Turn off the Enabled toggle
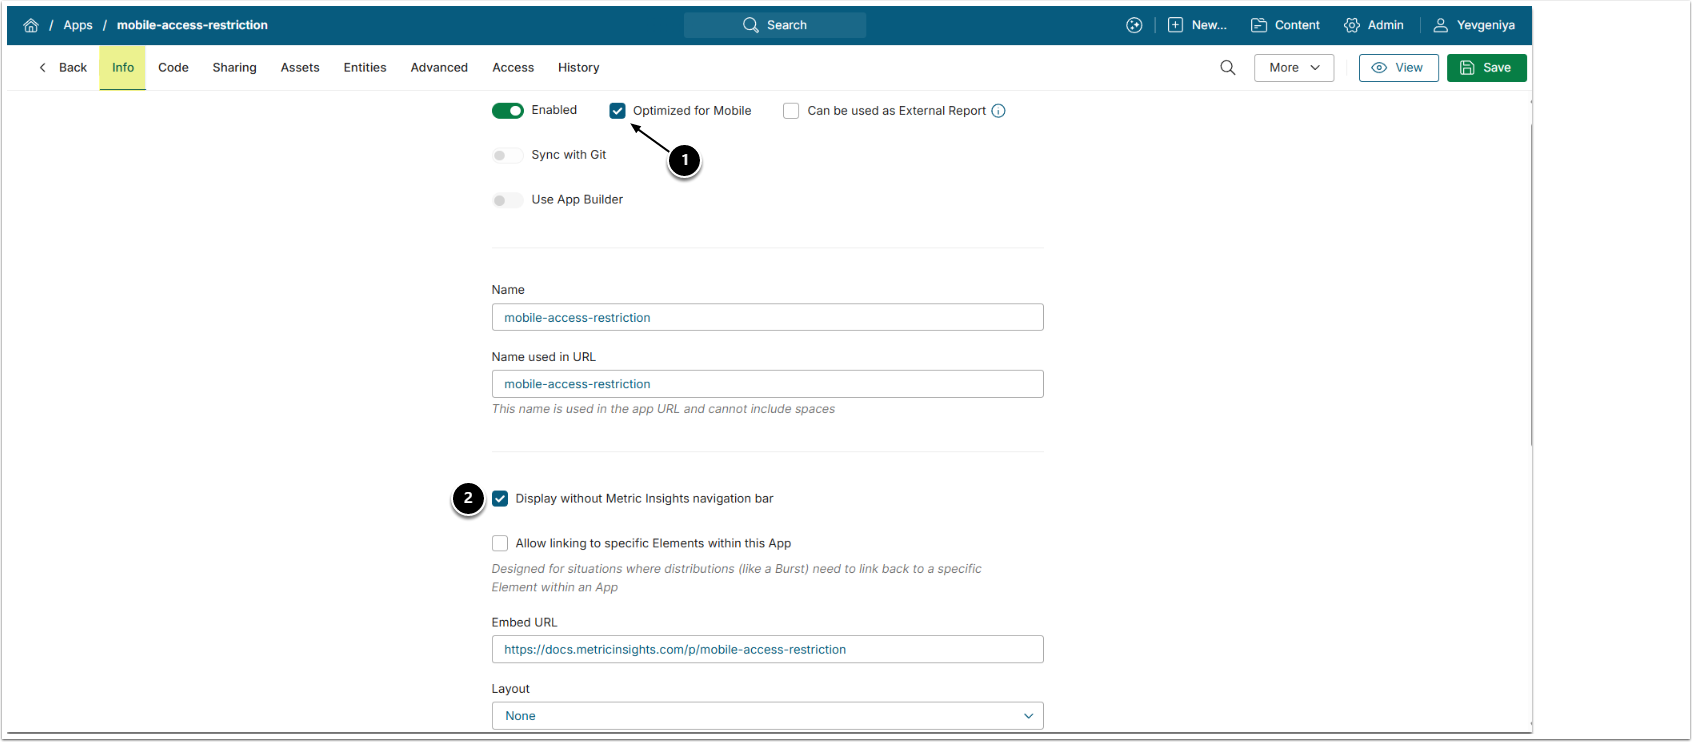Screen dimensions: 1692x742 pos(508,111)
